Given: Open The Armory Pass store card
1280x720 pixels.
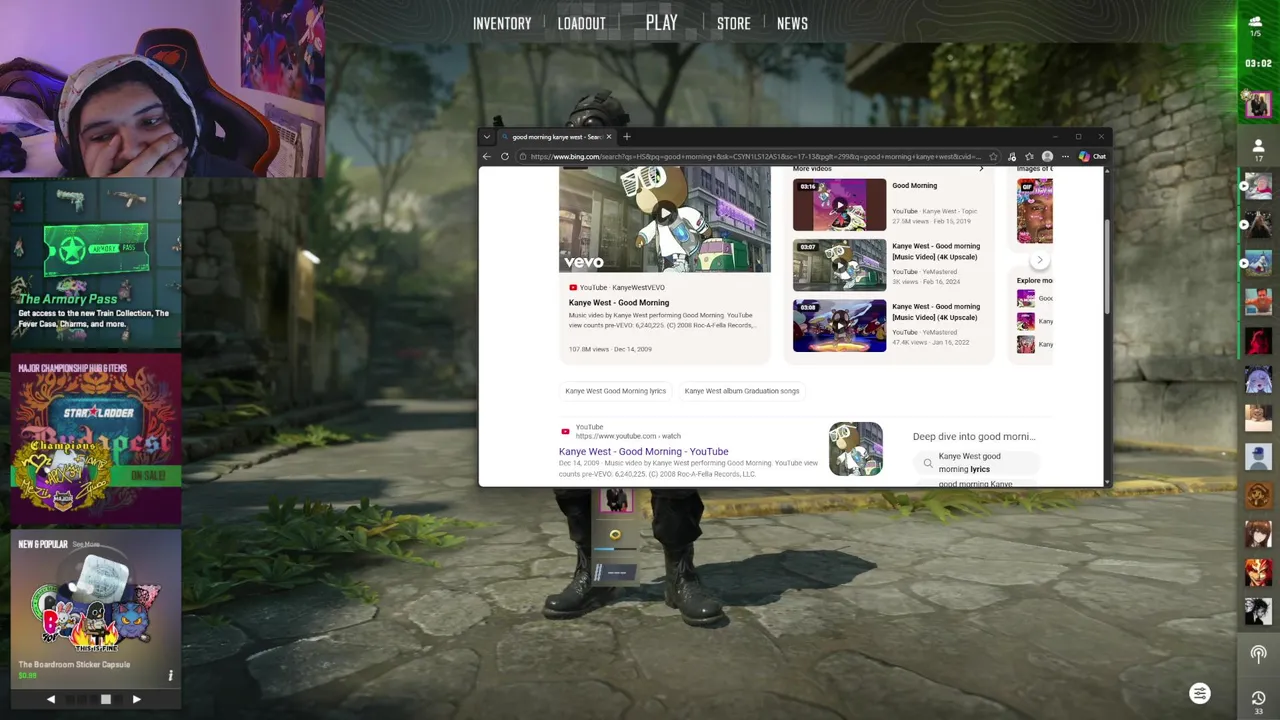Looking at the screenshot, I should pos(96,263).
